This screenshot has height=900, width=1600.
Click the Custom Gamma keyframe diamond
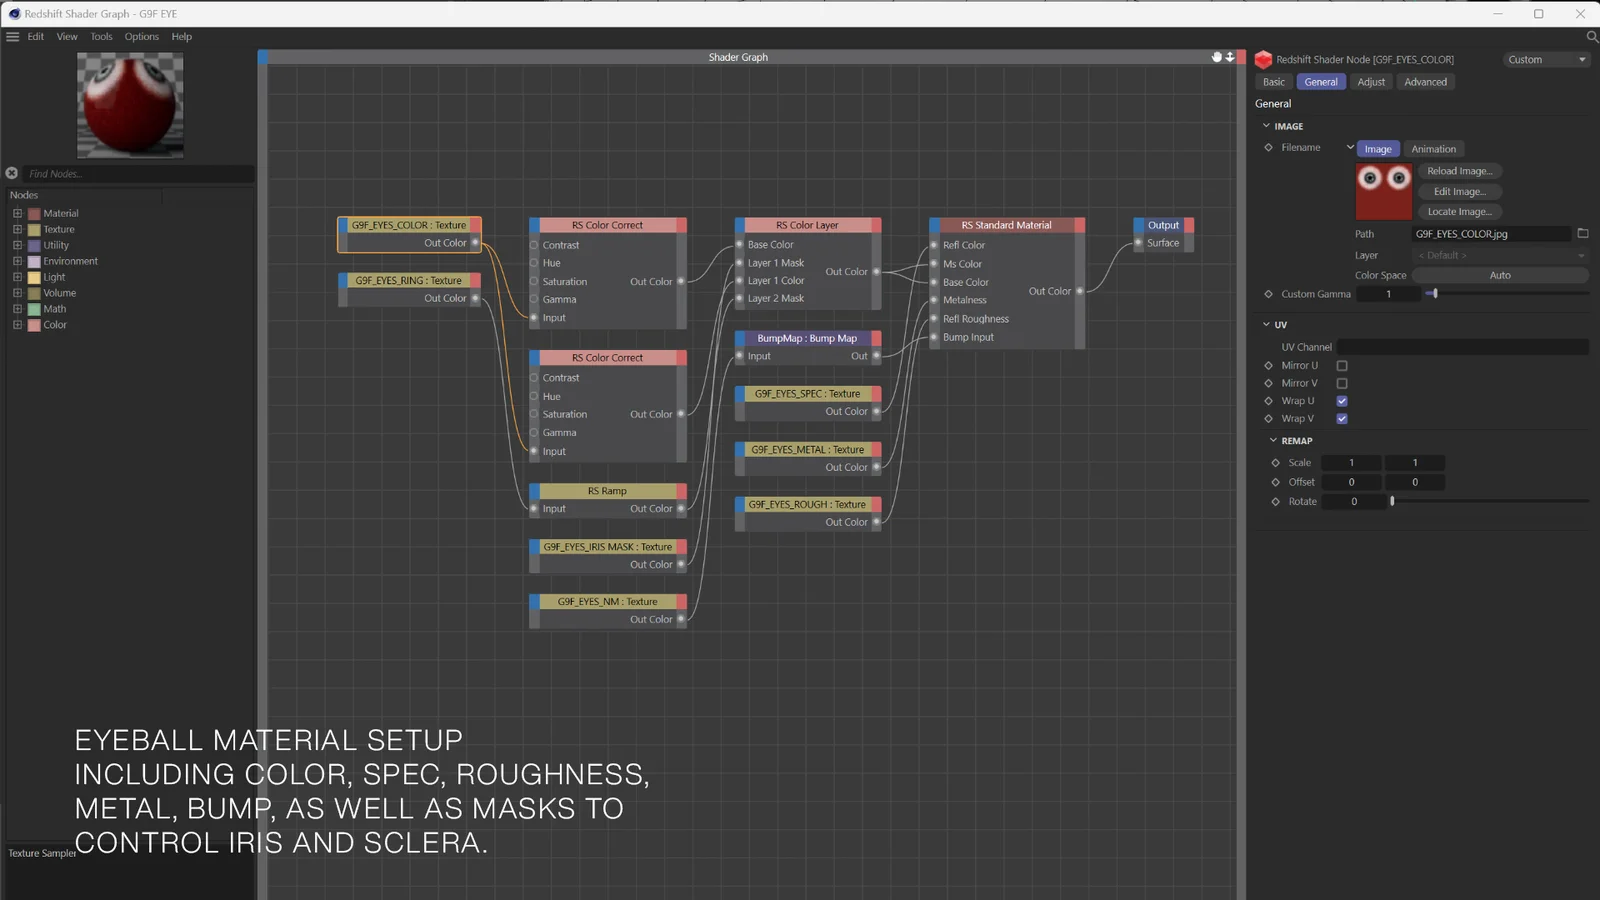(x=1269, y=294)
